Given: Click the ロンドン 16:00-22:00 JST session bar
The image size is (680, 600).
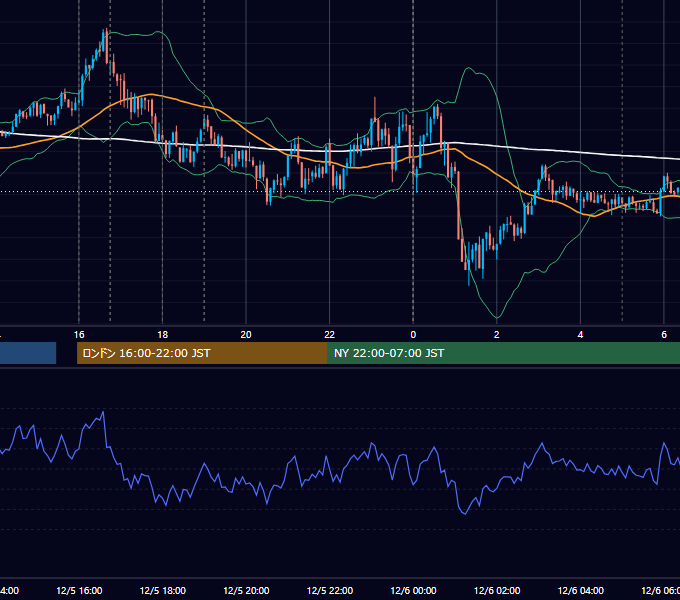Looking at the screenshot, I should (202, 353).
